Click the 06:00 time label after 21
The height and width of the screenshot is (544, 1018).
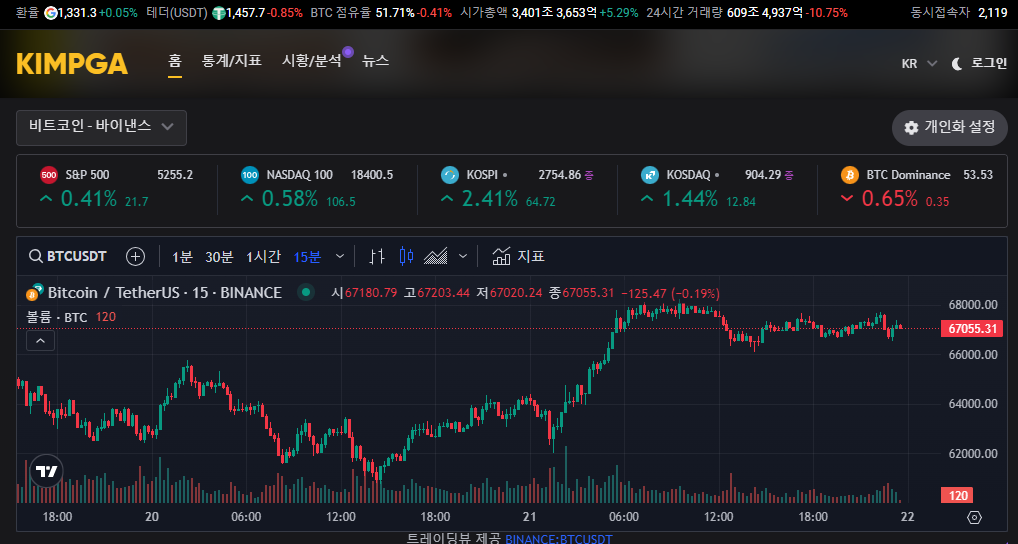pyautogui.click(x=624, y=517)
